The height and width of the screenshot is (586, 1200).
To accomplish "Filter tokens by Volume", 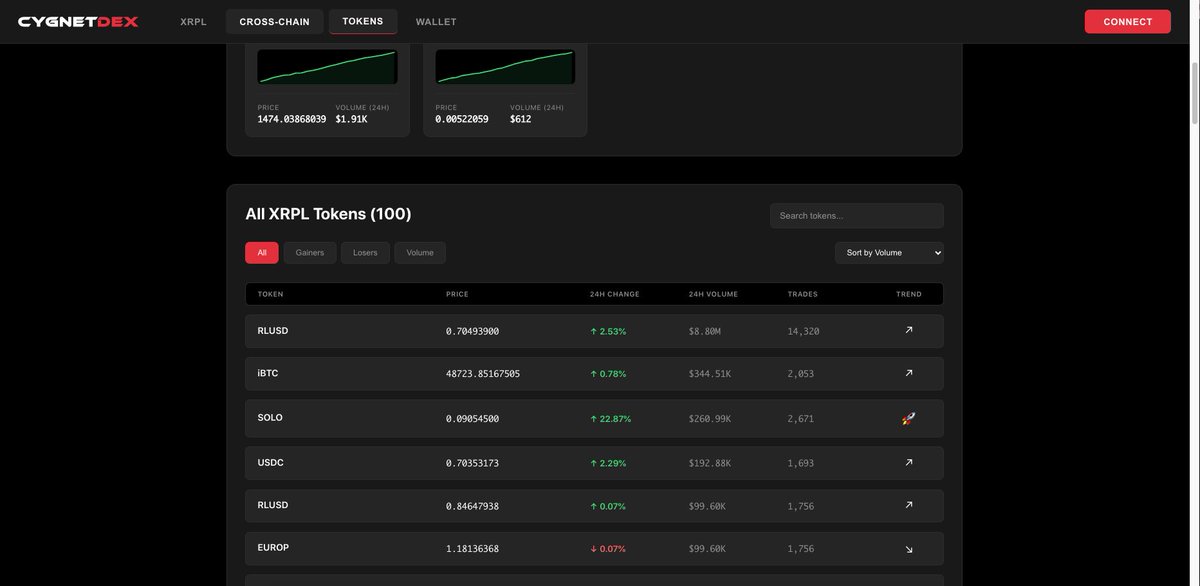I will coord(420,253).
